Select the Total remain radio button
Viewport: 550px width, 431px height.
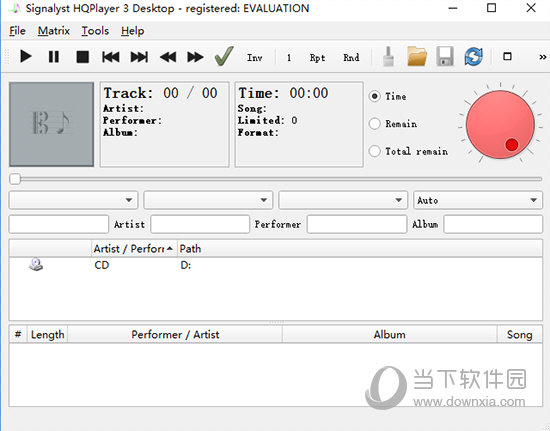(x=375, y=151)
